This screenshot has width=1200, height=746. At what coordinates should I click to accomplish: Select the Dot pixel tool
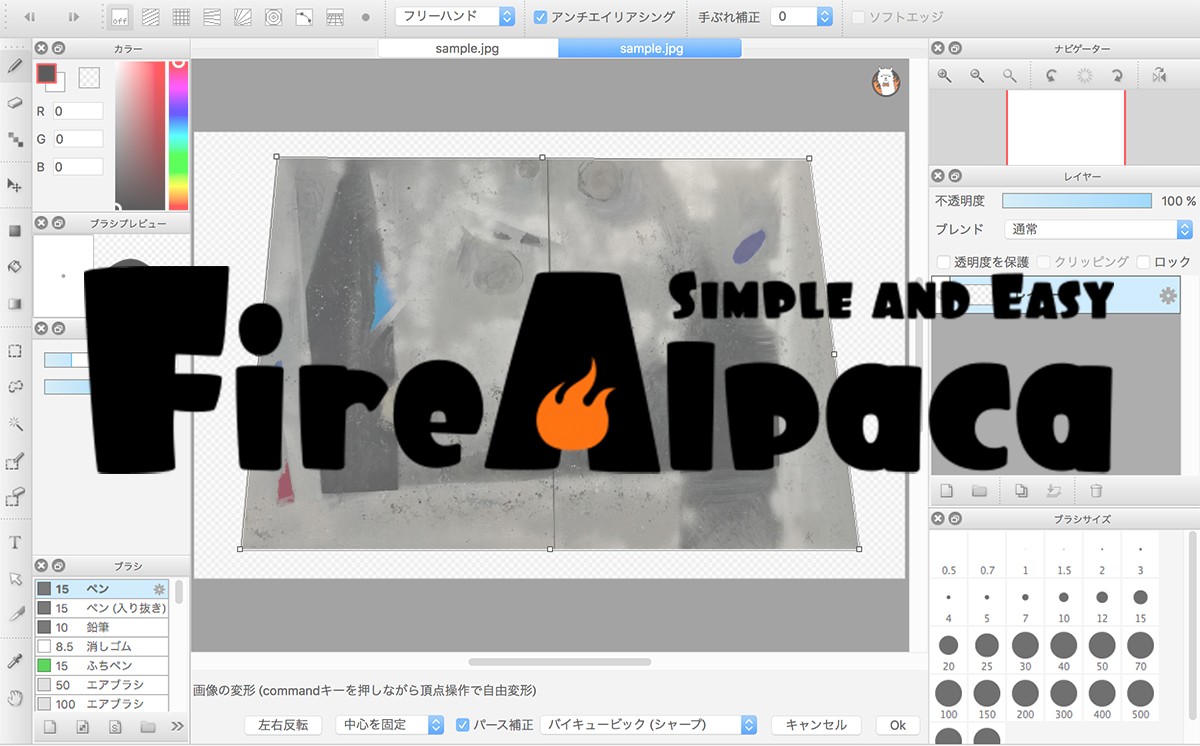pyautogui.click(x=15, y=139)
